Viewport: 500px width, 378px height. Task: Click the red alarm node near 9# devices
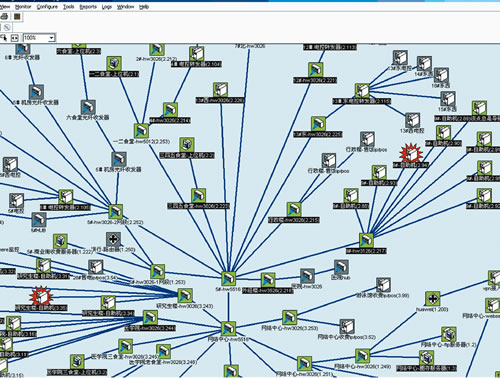411,154
